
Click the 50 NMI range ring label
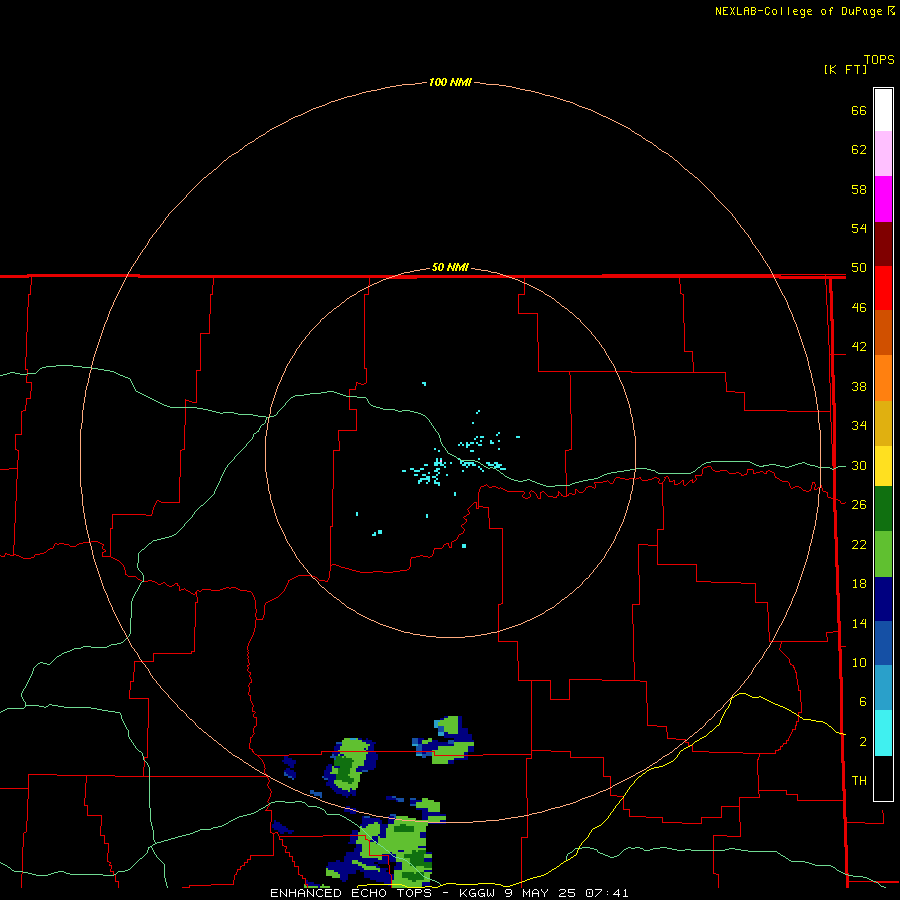point(450,267)
